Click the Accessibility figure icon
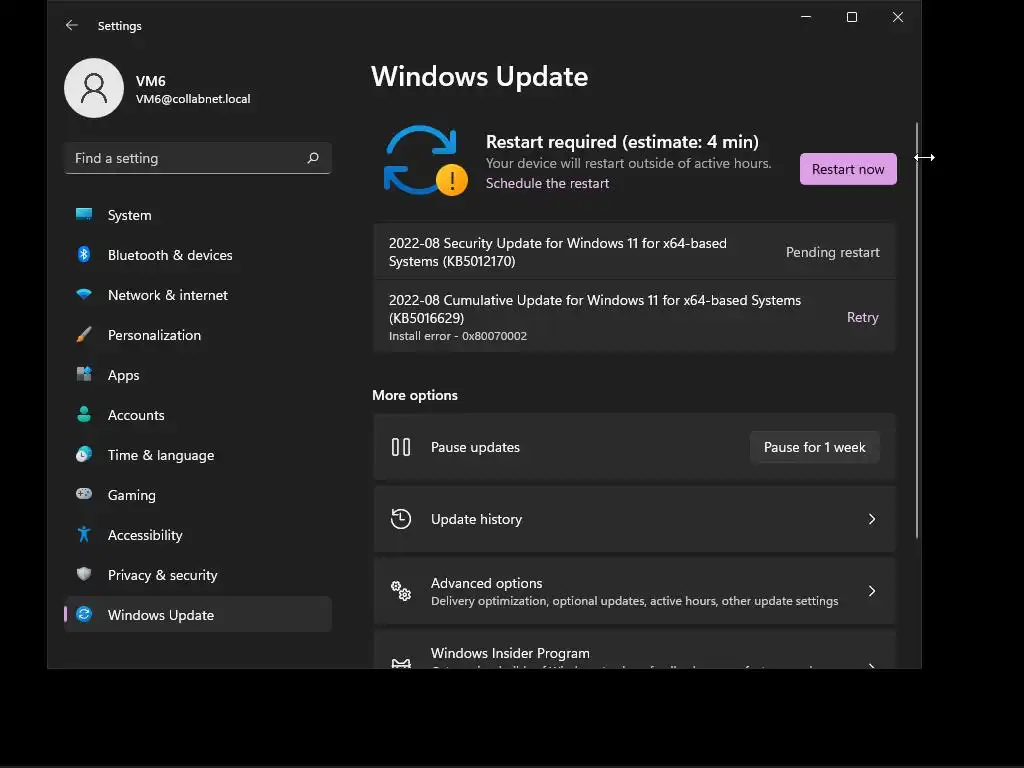The height and width of the screenshot is (768, 1024). coord(84,534)
